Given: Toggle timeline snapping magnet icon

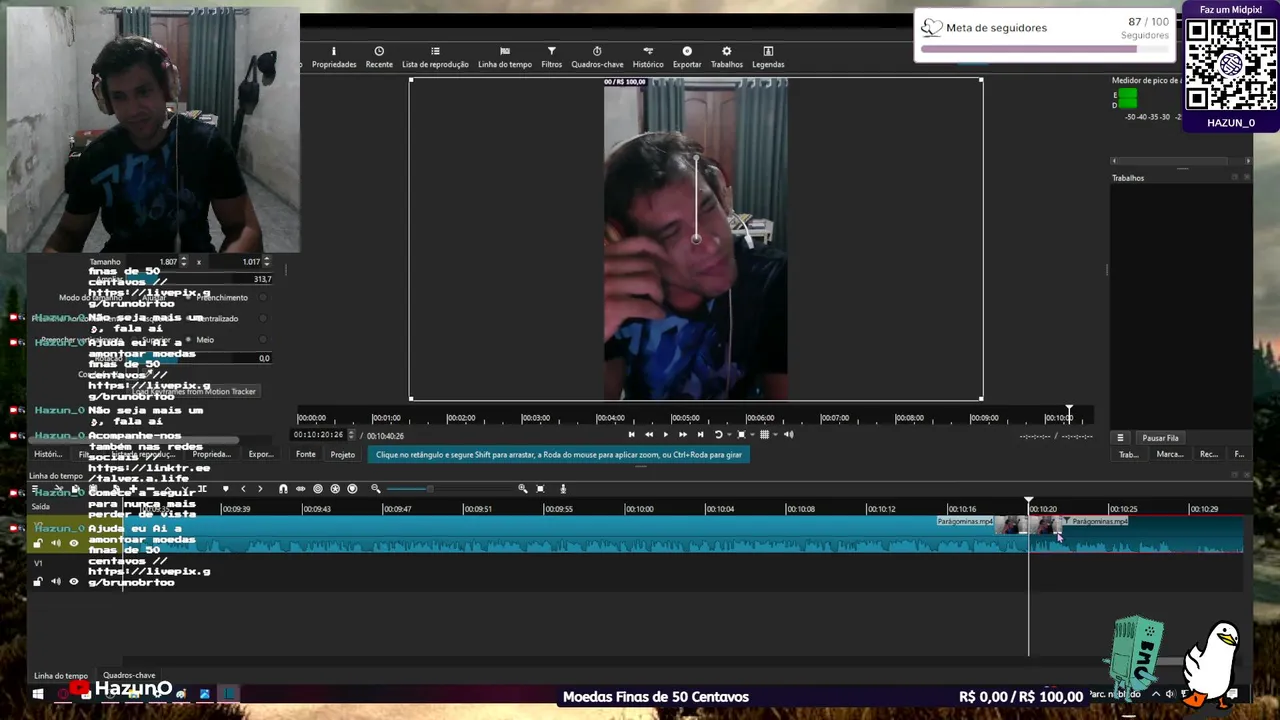Looking at the screenshot, I should (x=283, y=488).
